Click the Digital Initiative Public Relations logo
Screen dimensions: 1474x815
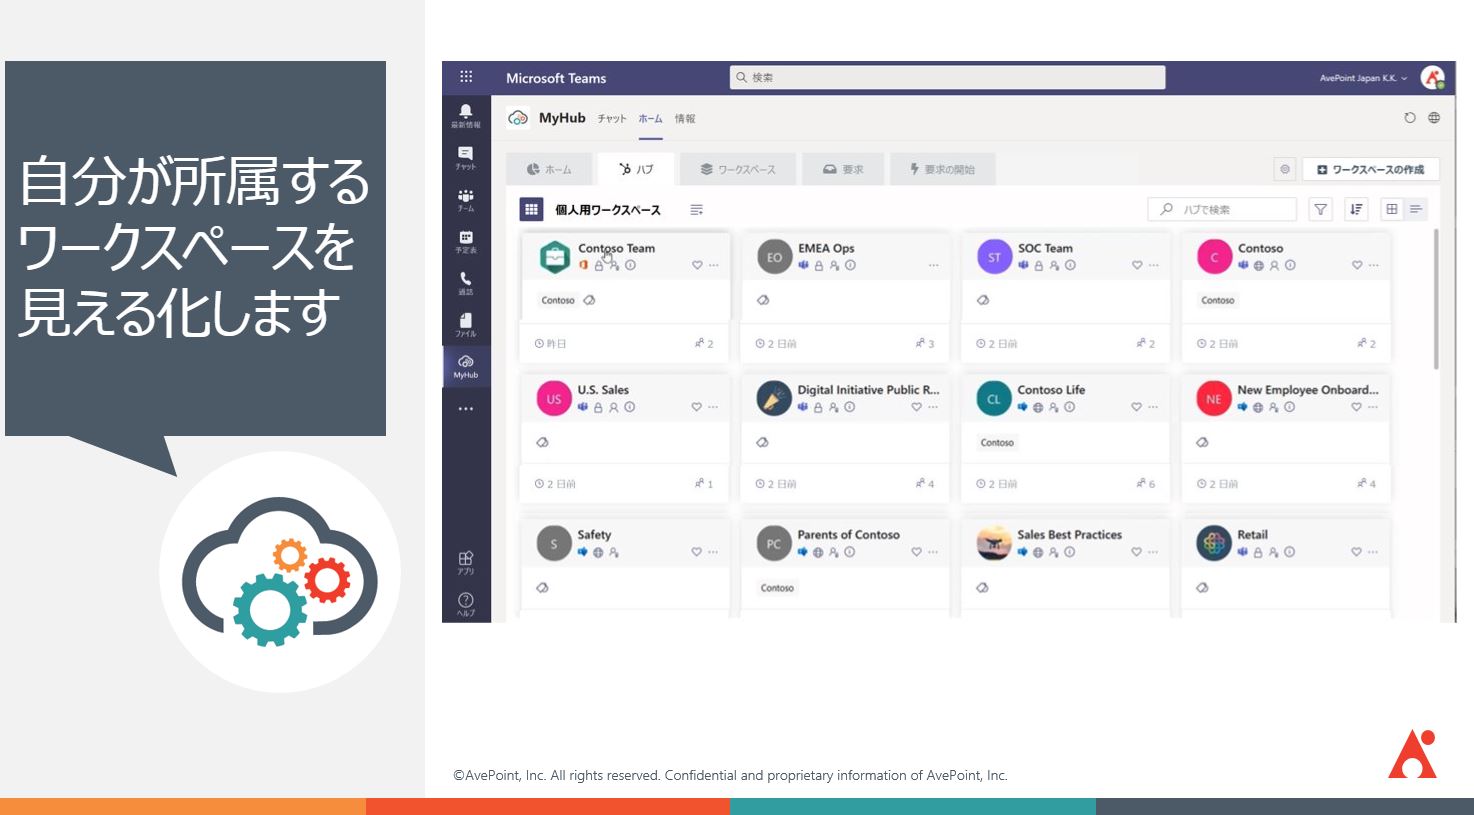pyautogui.click(x=774, y=398)
